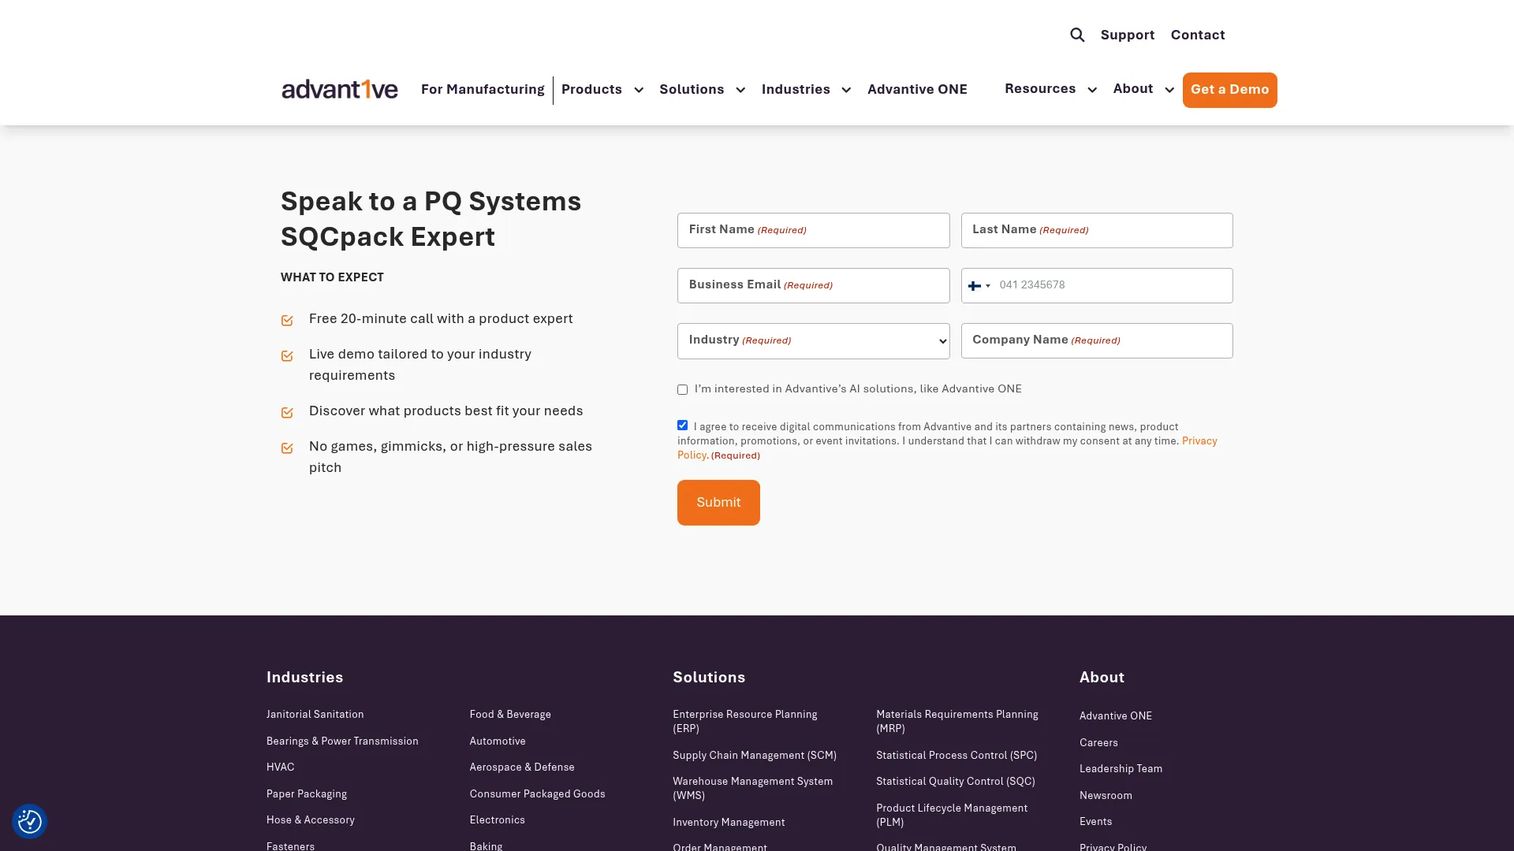Open the phone country flag selector
The width and height of the screenshot is (1514, 851).
pyautogui.click(x=979, y=286)
